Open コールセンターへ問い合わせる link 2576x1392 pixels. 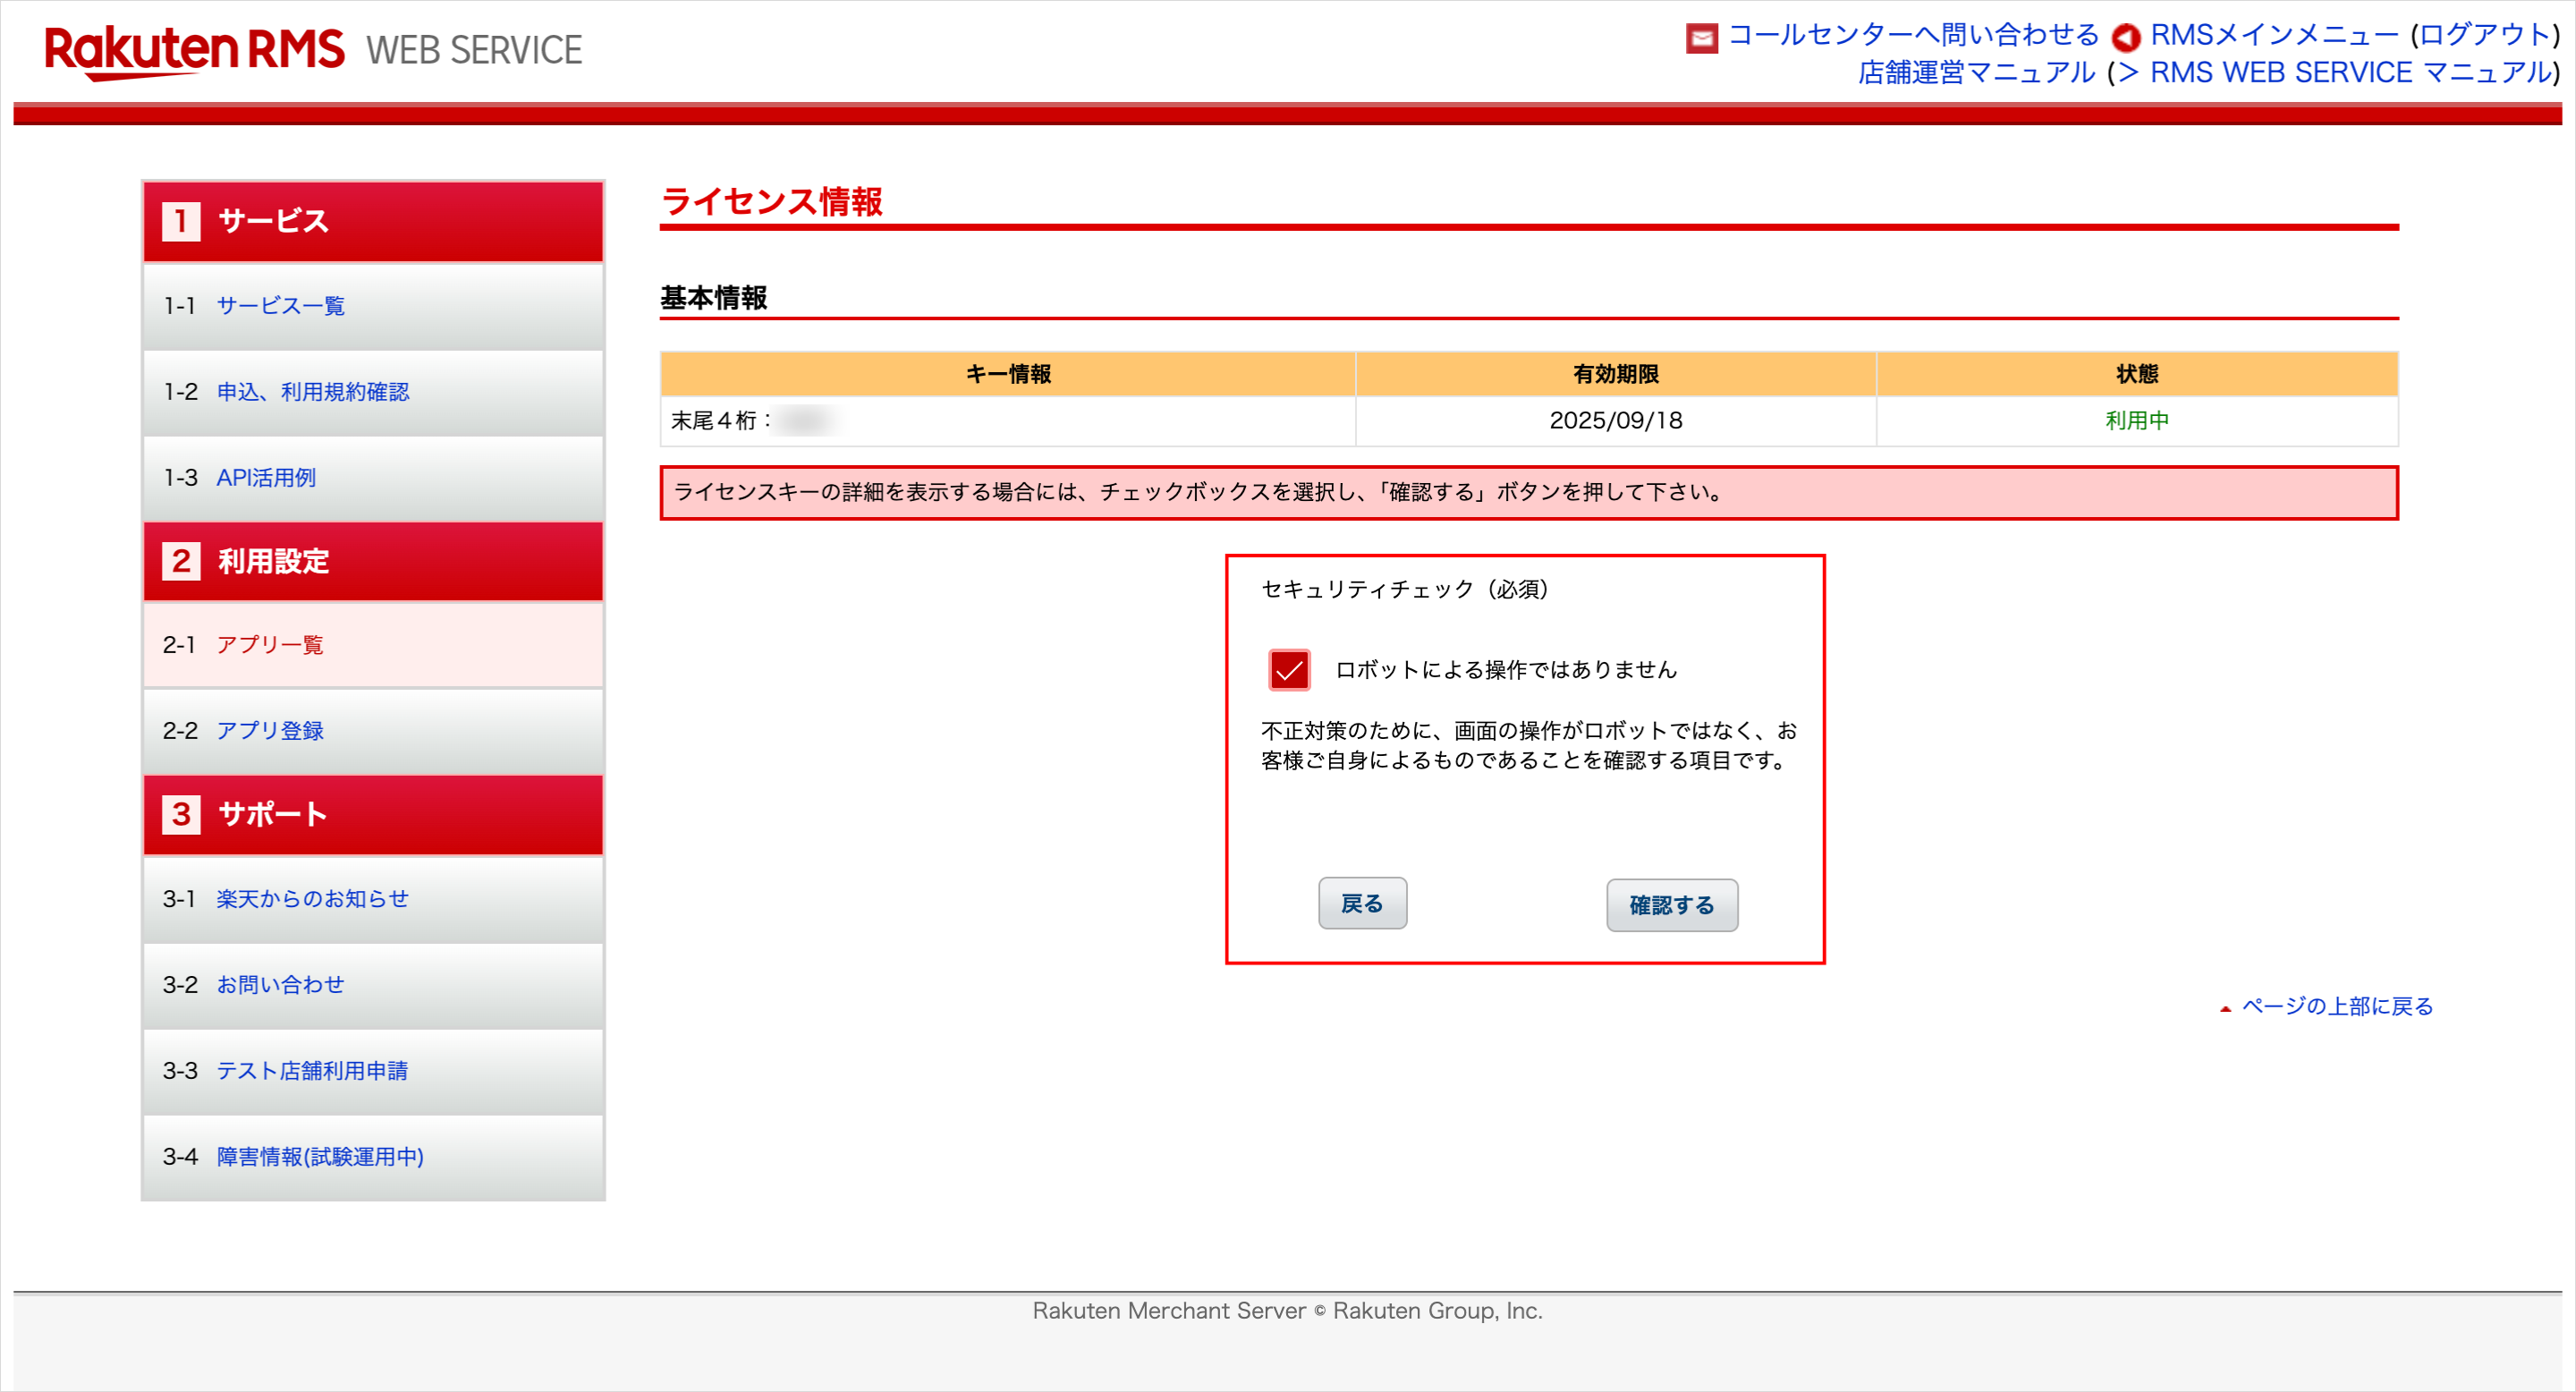1913,35
